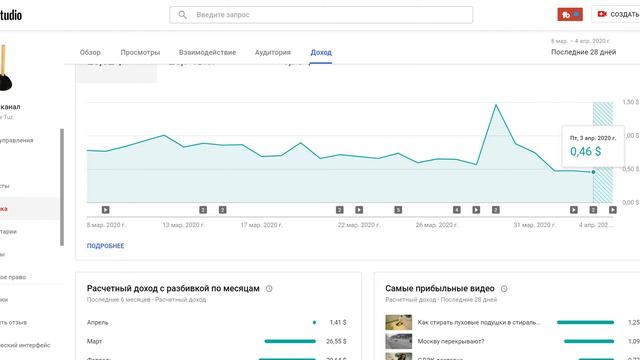The width and height of the screenshot is (640, 360).
Task: Click the play marker right of 22 мар. '2' marker
Action: click(x=359, y=210)
